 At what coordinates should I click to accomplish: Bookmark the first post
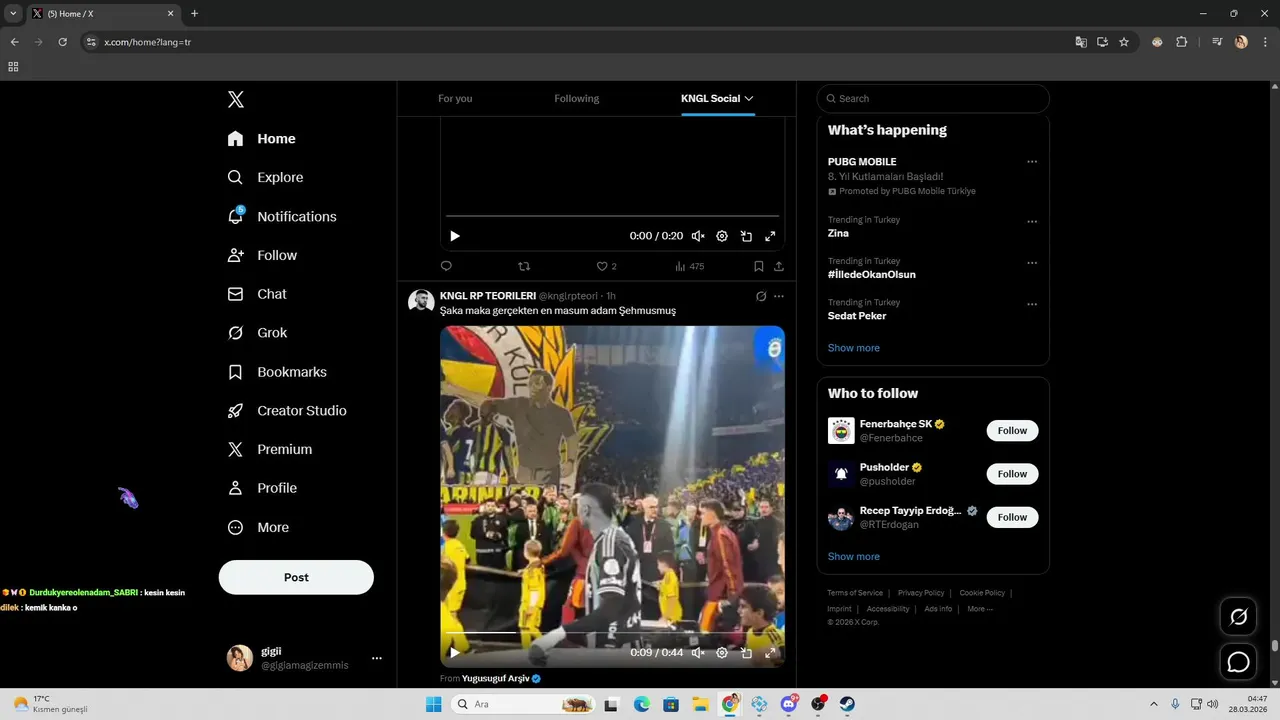click(758, 266)
